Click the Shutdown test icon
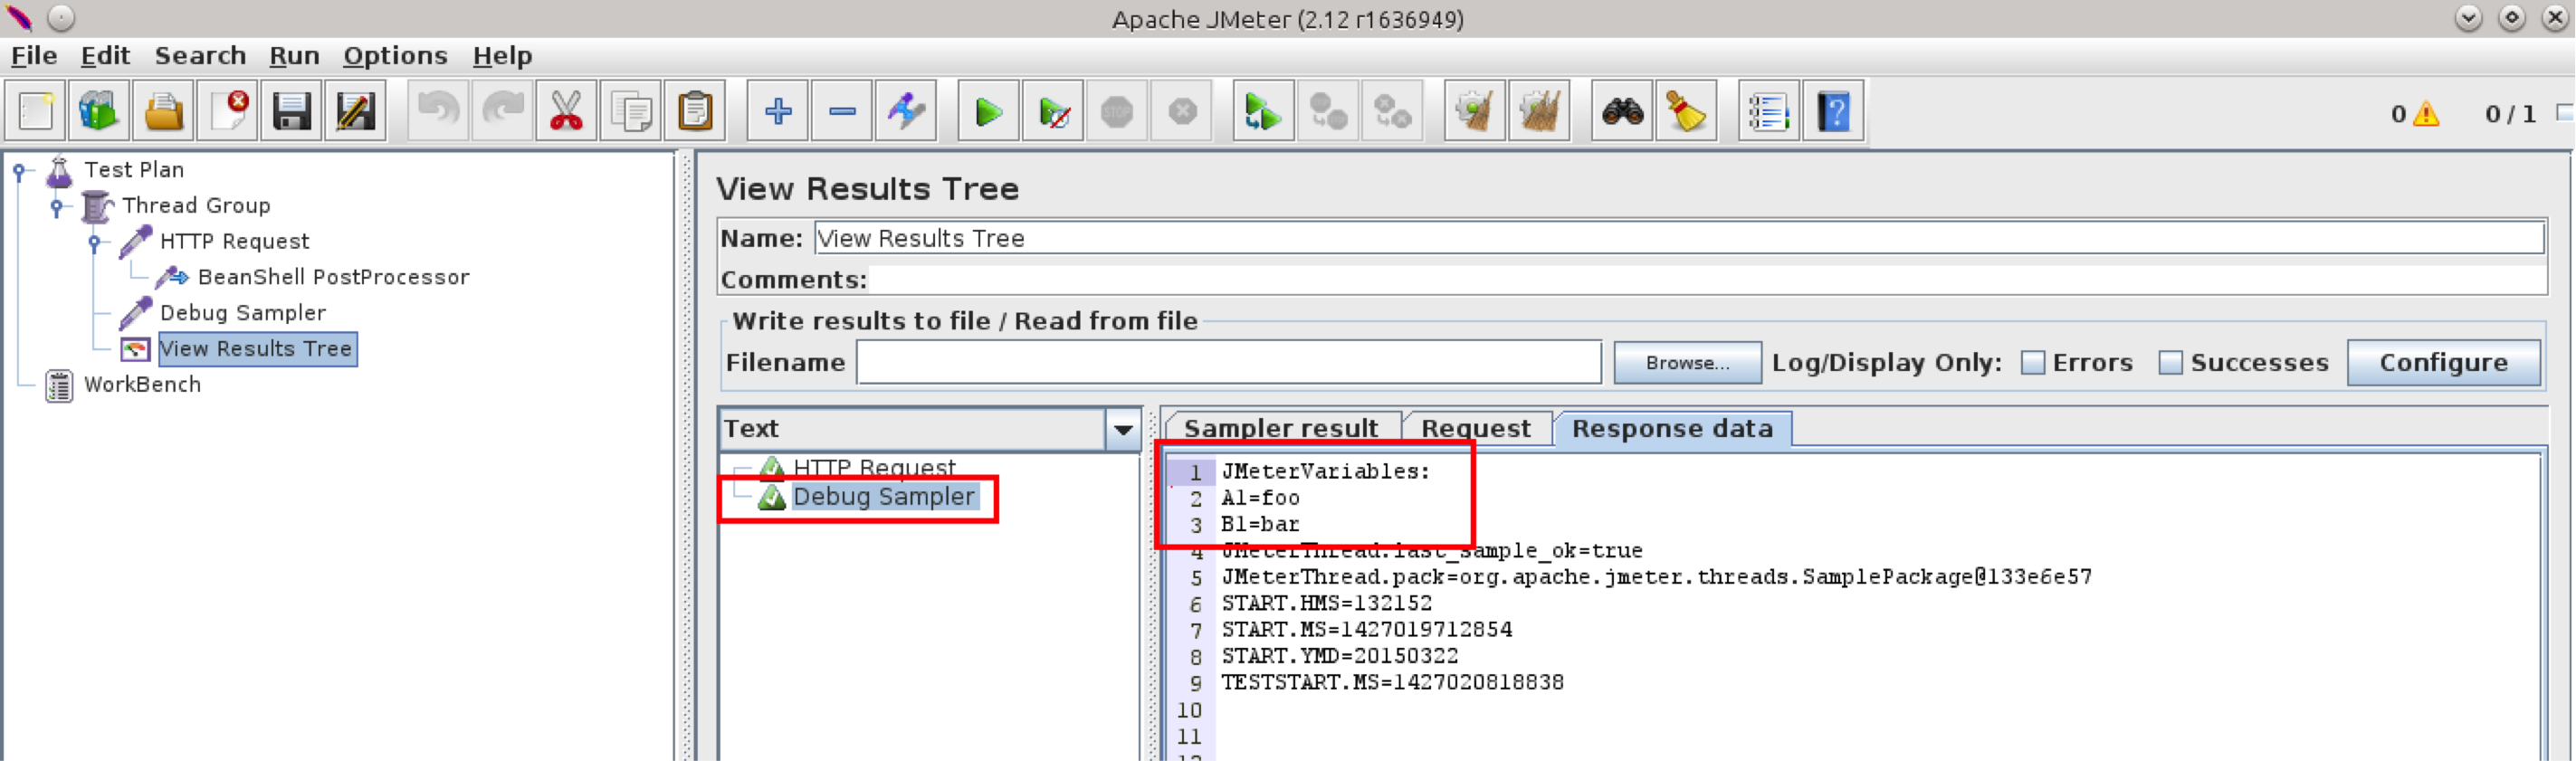 tap(1182, 111)
